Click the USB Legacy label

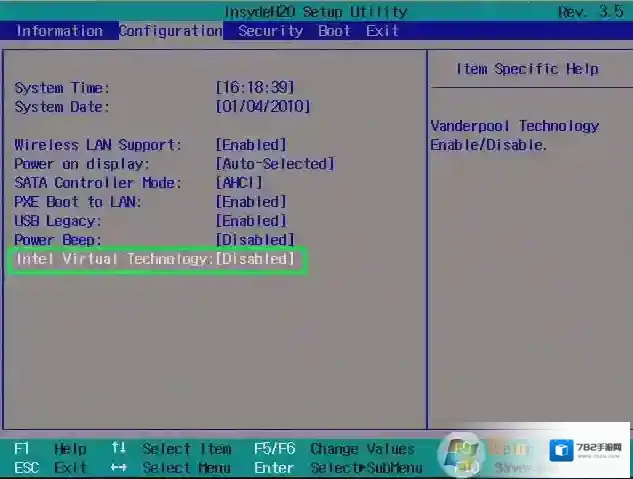click(57, 221)
